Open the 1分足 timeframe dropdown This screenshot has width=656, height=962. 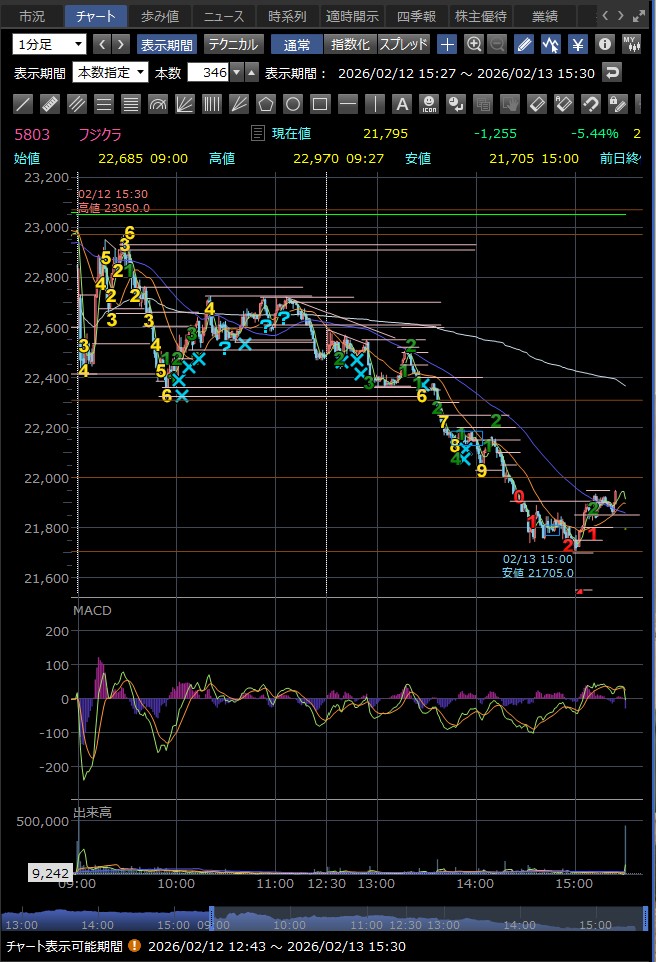tap(49, 44)
